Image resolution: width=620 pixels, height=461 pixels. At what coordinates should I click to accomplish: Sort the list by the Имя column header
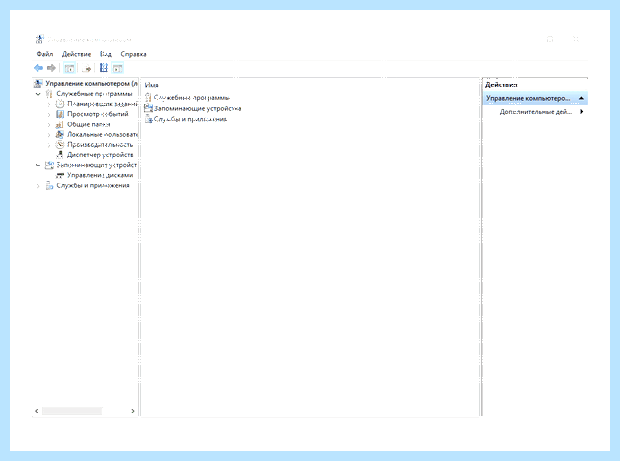151,85
